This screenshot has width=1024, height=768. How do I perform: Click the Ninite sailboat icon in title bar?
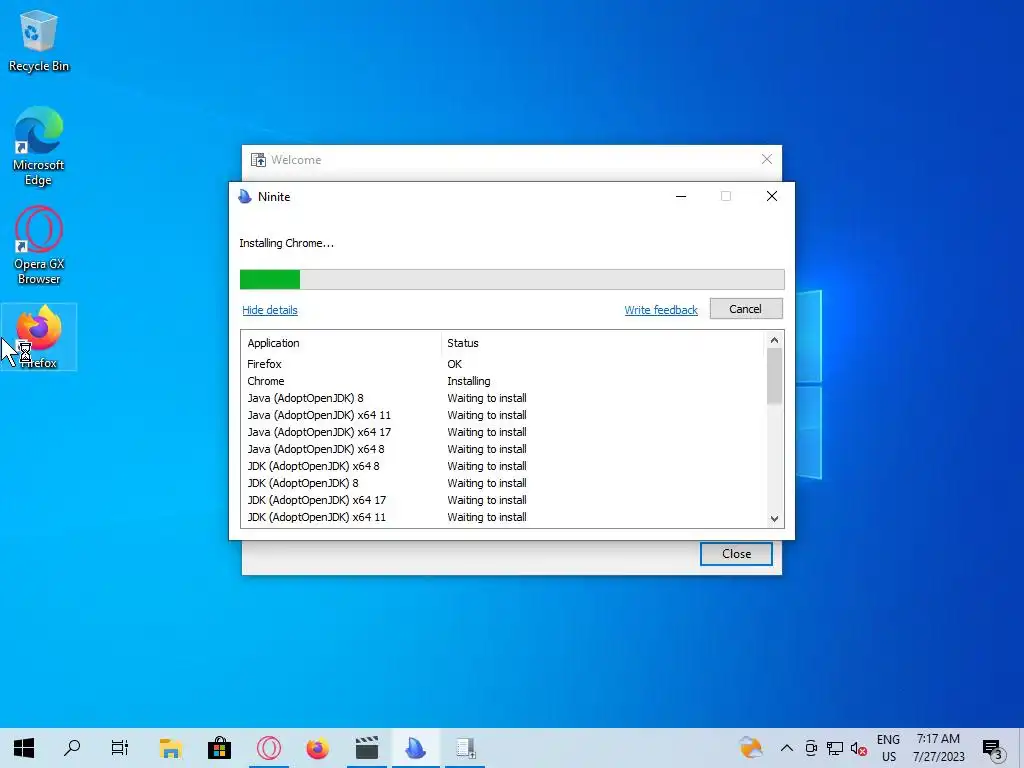coord(245,197)
